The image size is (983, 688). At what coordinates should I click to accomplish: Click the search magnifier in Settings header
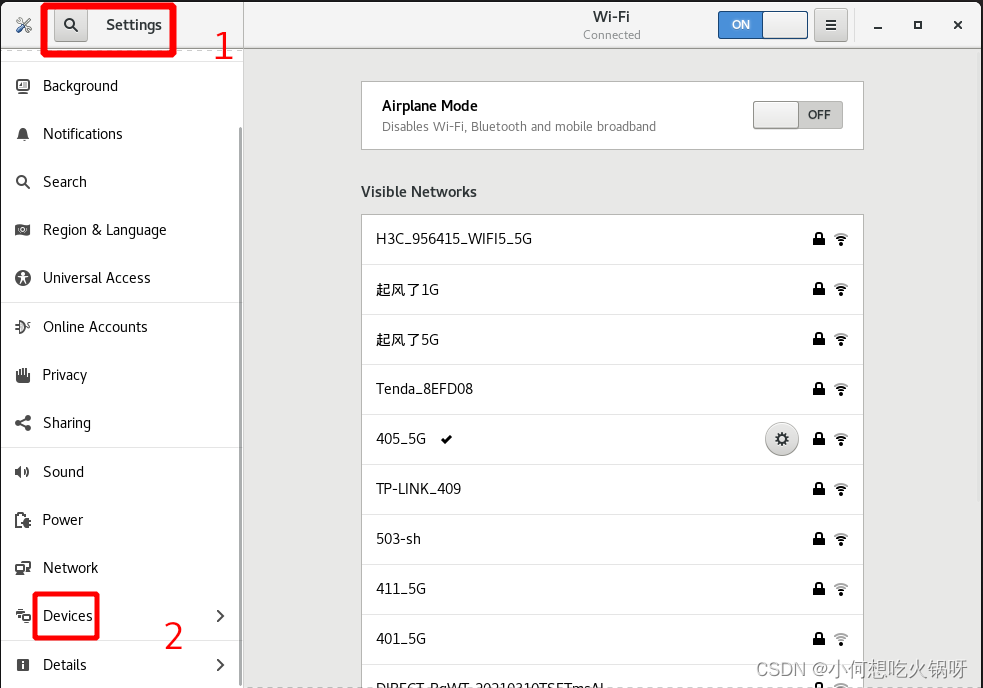tap(69, 25)
